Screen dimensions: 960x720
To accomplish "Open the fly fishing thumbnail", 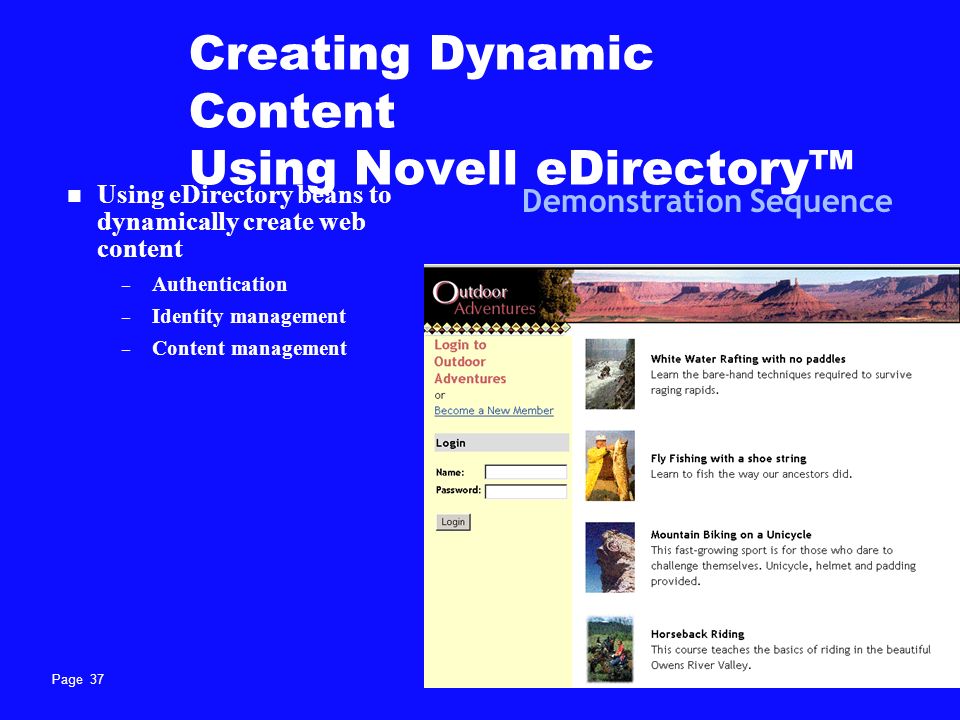I will tap(610, 465).
